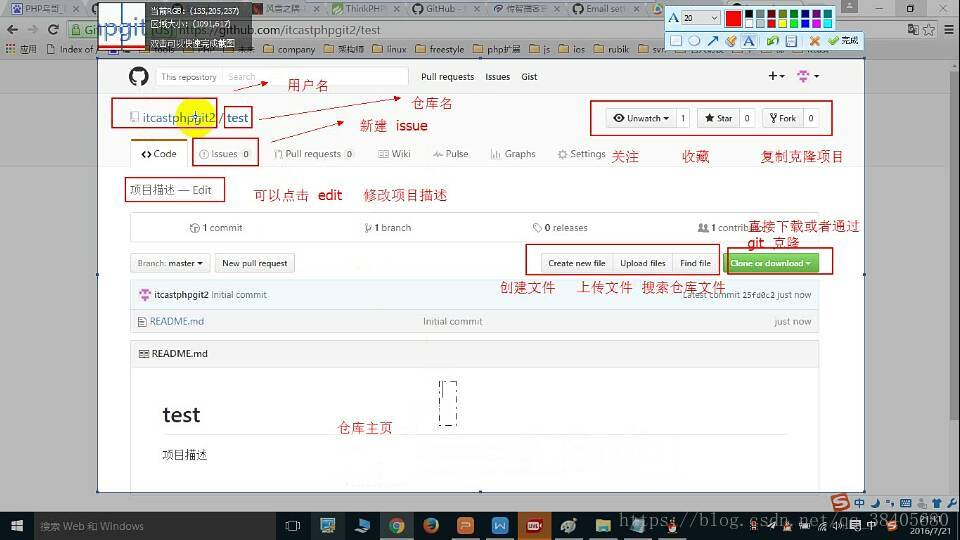
Task: Open the Windows Start menu
Action: [17, 526]
